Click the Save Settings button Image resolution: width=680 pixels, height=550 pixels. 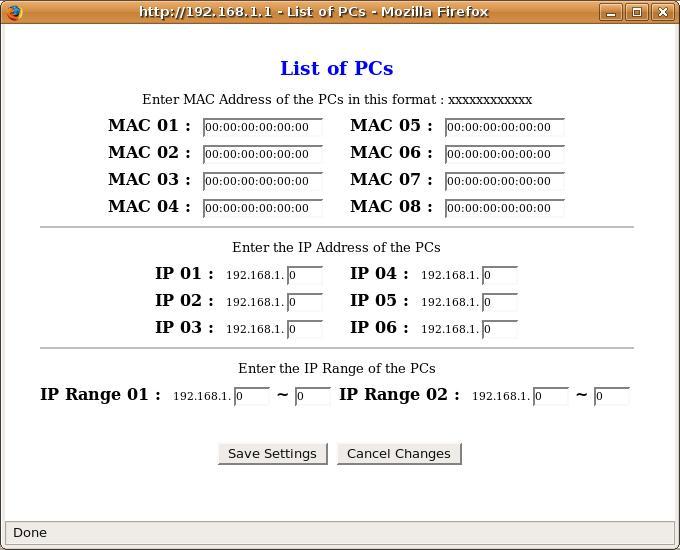click(x=272, y=453)
